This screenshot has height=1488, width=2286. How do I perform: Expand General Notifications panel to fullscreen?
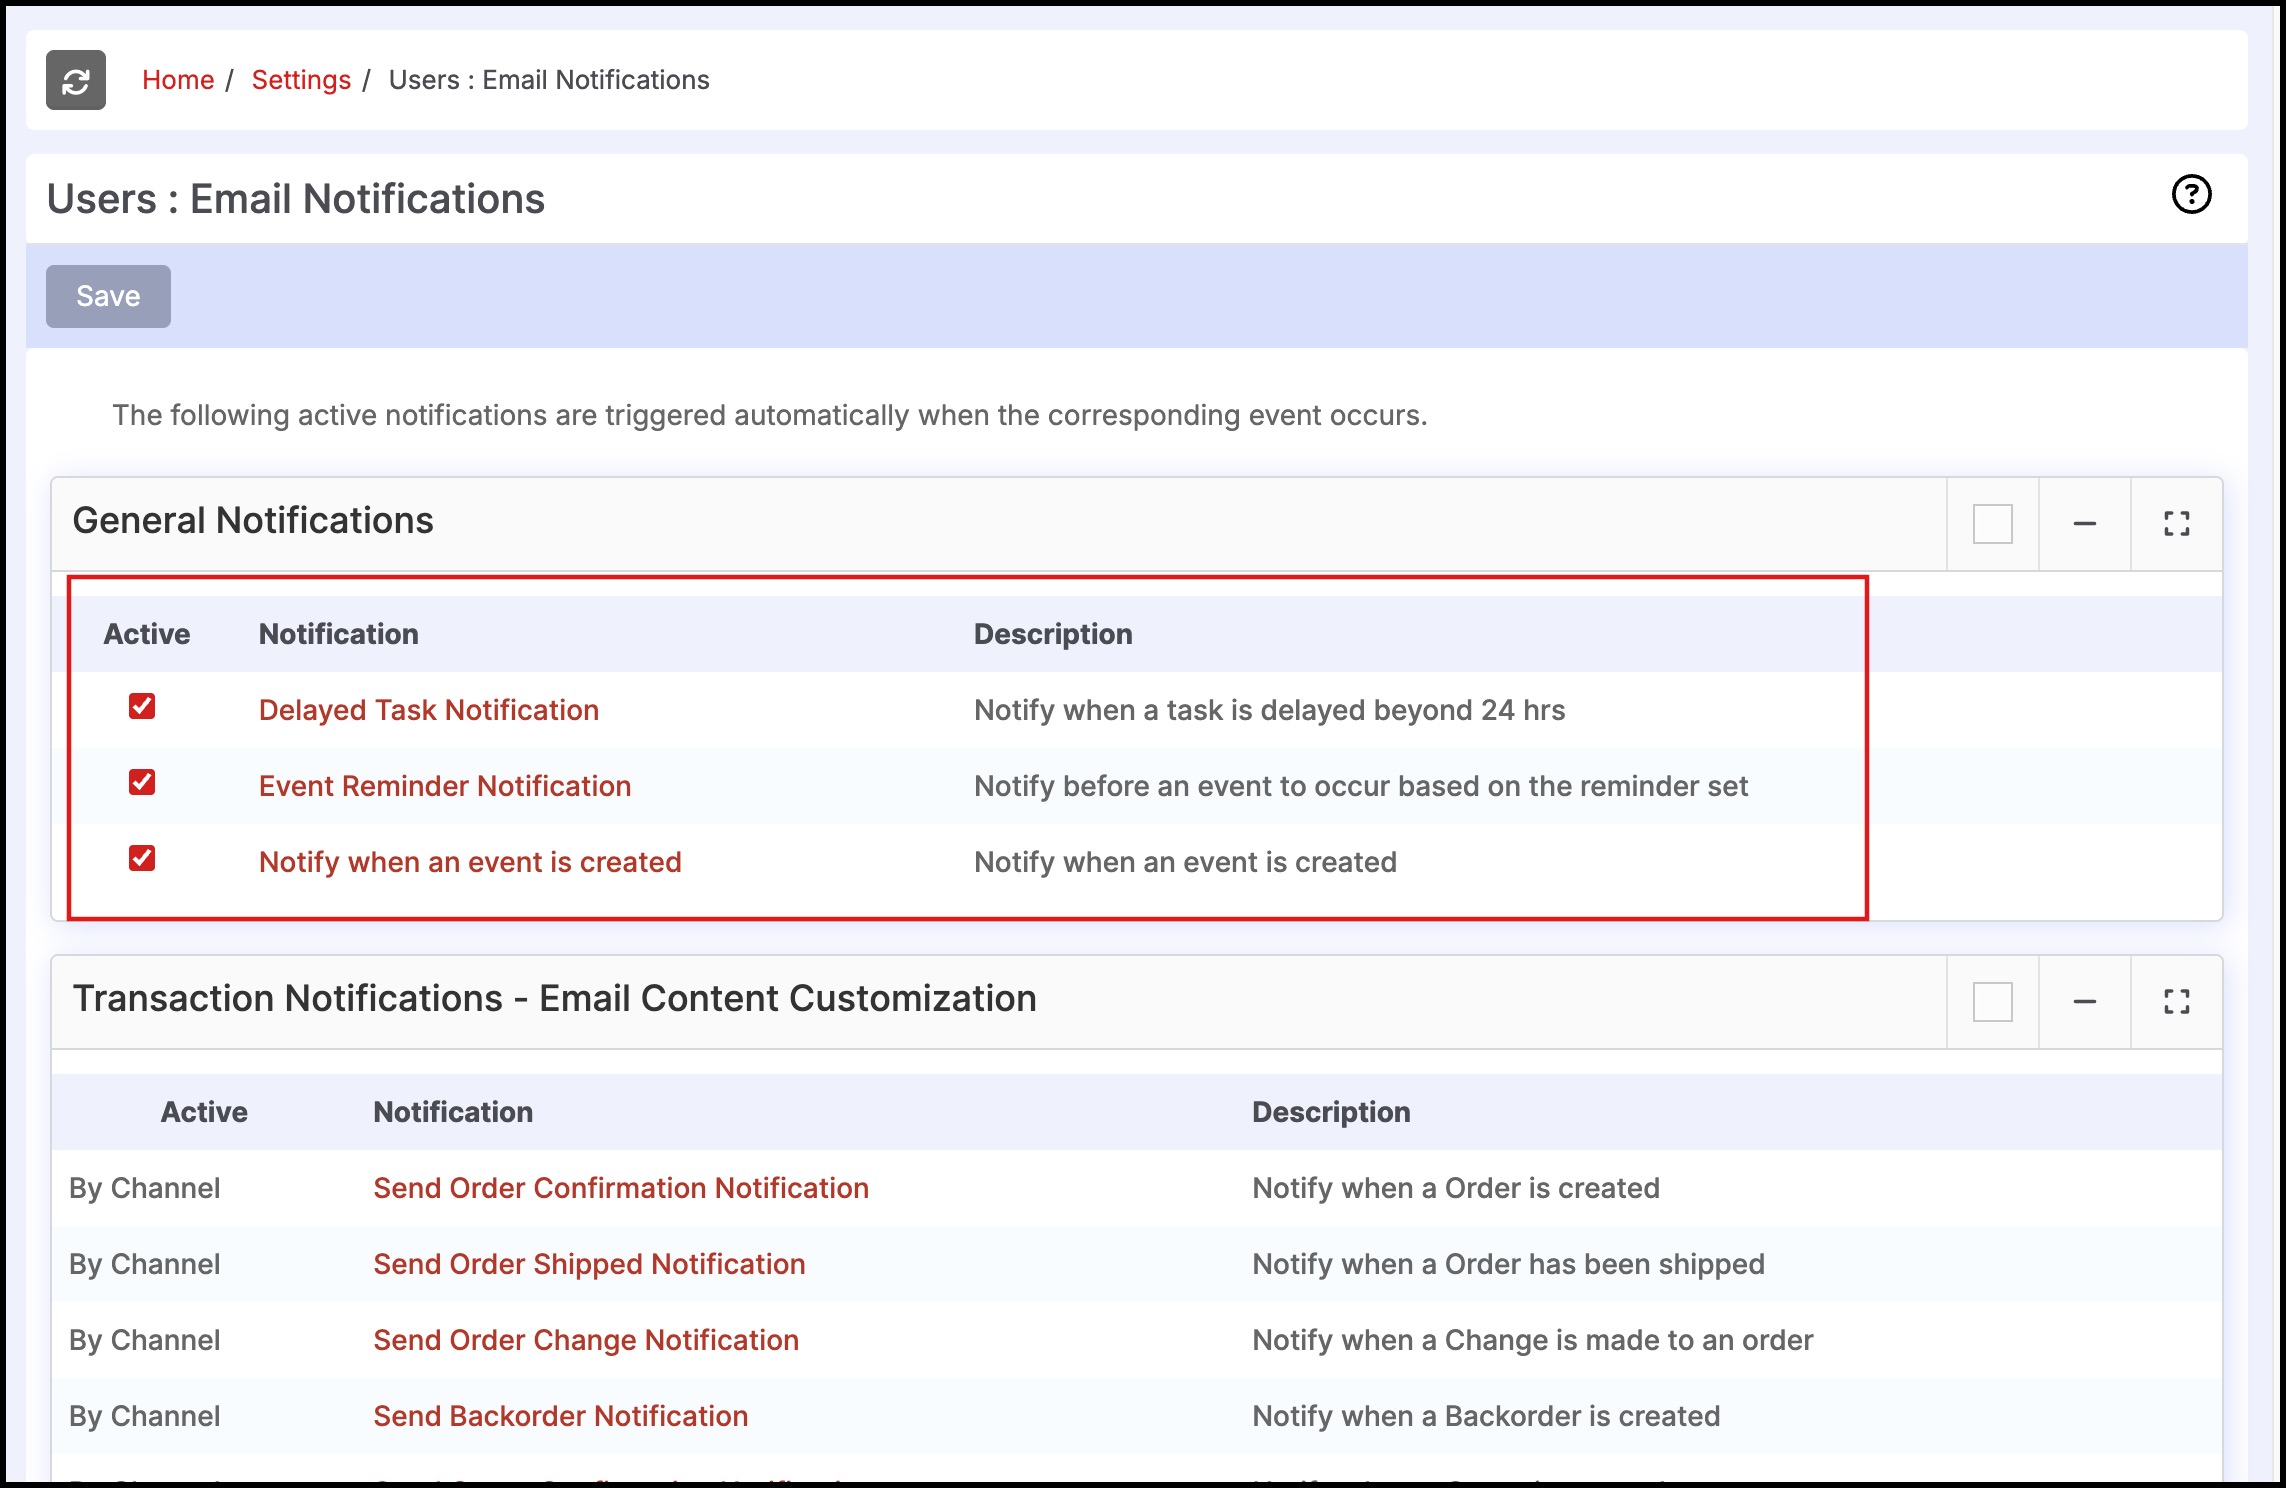pos(2176,523)
